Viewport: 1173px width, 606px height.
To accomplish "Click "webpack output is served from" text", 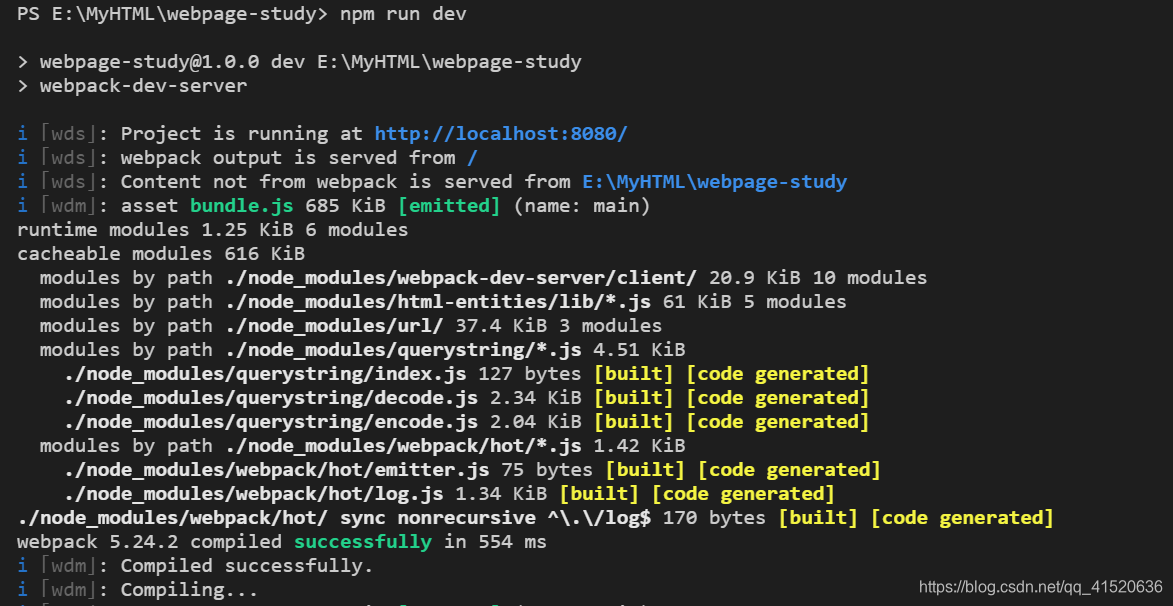I will coord(288,158).
